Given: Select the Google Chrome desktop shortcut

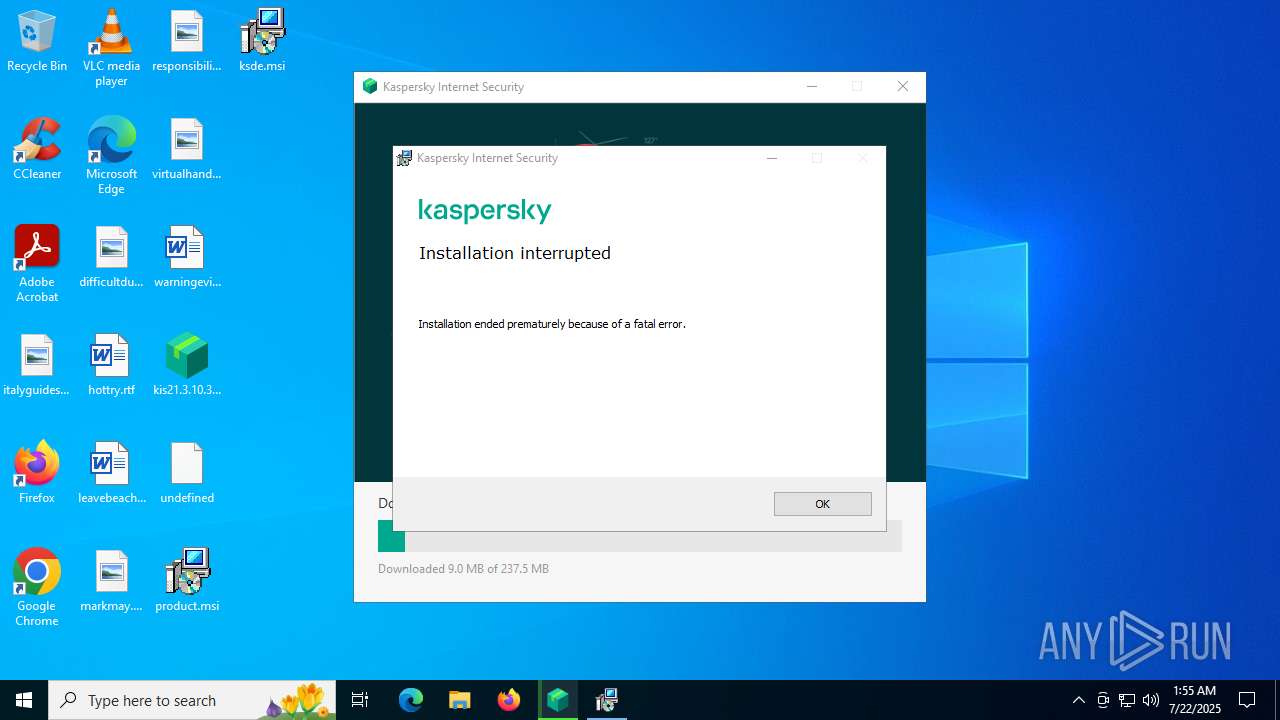Looking at the screenshot, I should pyautogui.click(x=37, y=588).
